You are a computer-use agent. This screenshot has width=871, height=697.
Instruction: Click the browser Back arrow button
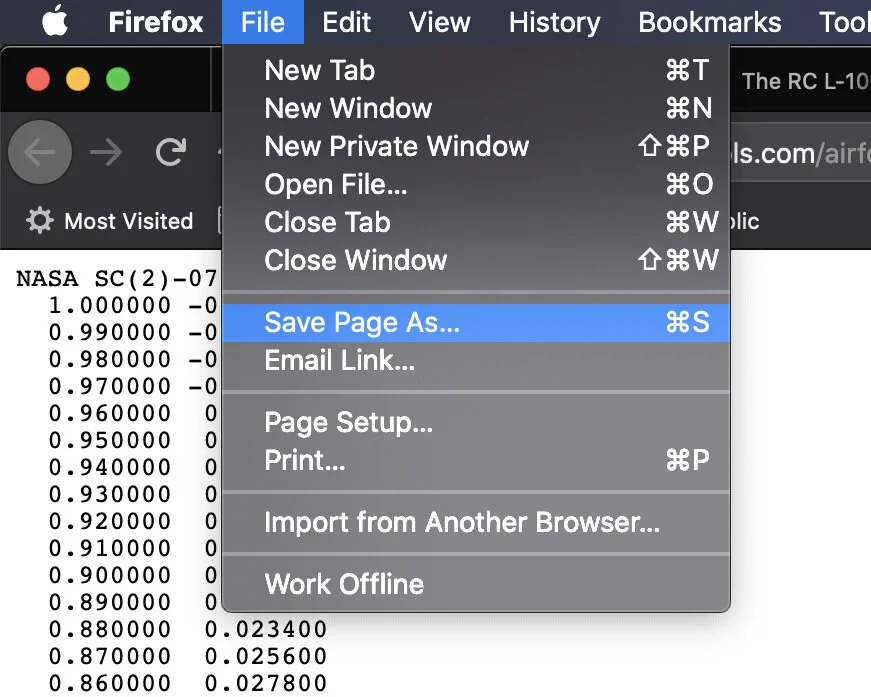(40, 152)
